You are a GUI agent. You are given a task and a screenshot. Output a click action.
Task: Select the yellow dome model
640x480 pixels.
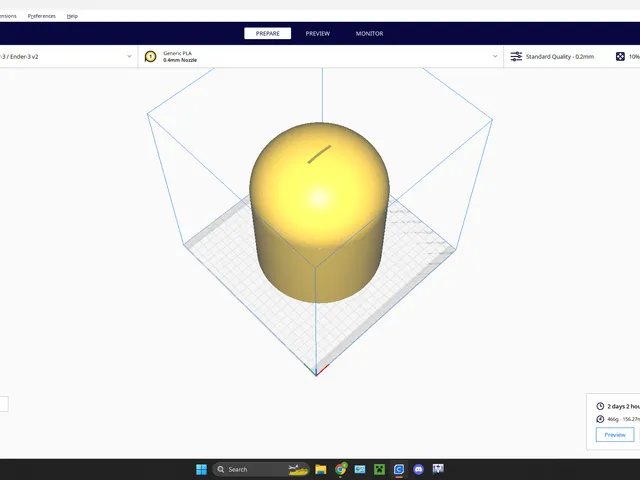pos(319,212)
